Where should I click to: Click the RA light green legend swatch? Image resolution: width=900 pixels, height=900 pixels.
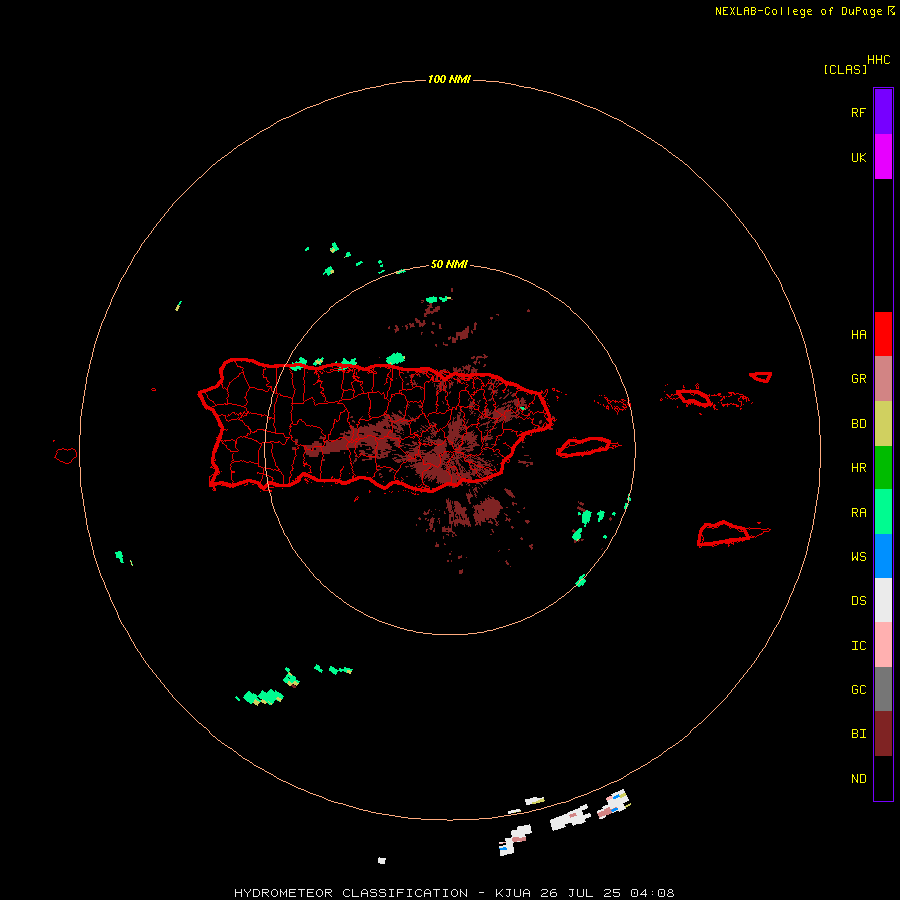pos(883,512)
